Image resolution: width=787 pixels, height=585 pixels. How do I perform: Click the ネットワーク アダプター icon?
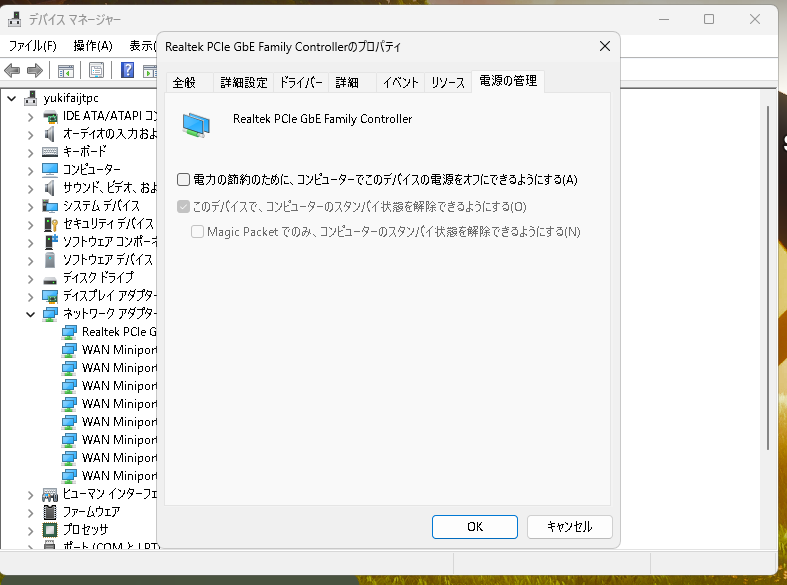(x=50, y=314)
